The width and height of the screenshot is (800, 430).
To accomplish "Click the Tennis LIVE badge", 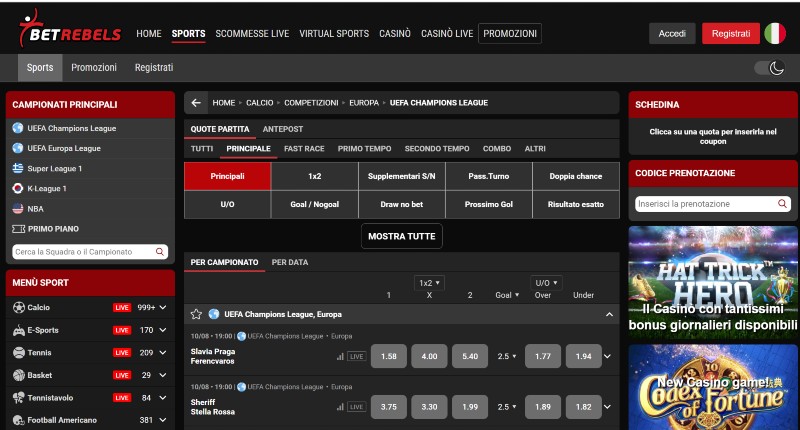I will coord(122,352).
